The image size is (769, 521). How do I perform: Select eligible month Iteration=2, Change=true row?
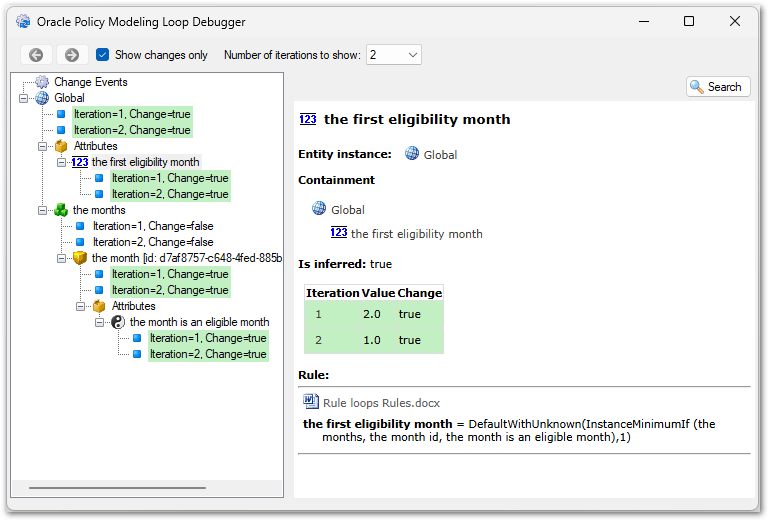[x=208, y=354]
